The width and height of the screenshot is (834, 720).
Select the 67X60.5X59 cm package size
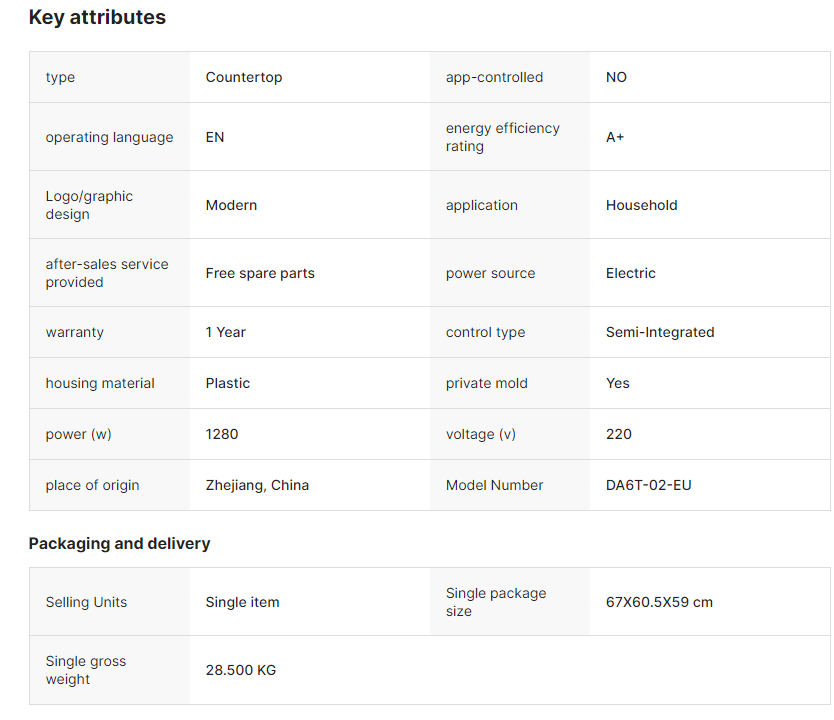(x=659, y=602)
